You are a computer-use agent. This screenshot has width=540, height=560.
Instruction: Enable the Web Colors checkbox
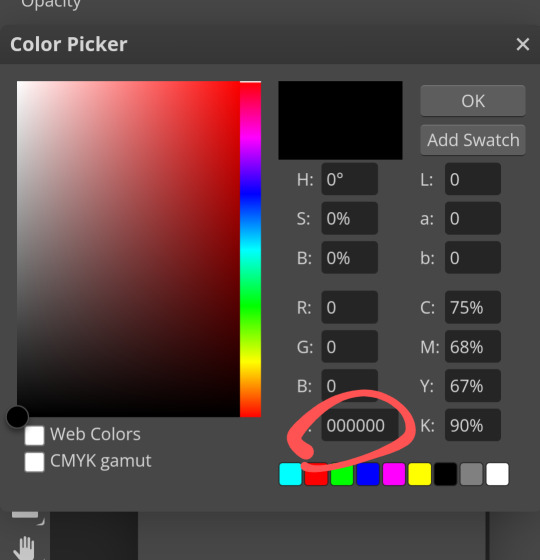pyautogui.click(x=35, y=435)
